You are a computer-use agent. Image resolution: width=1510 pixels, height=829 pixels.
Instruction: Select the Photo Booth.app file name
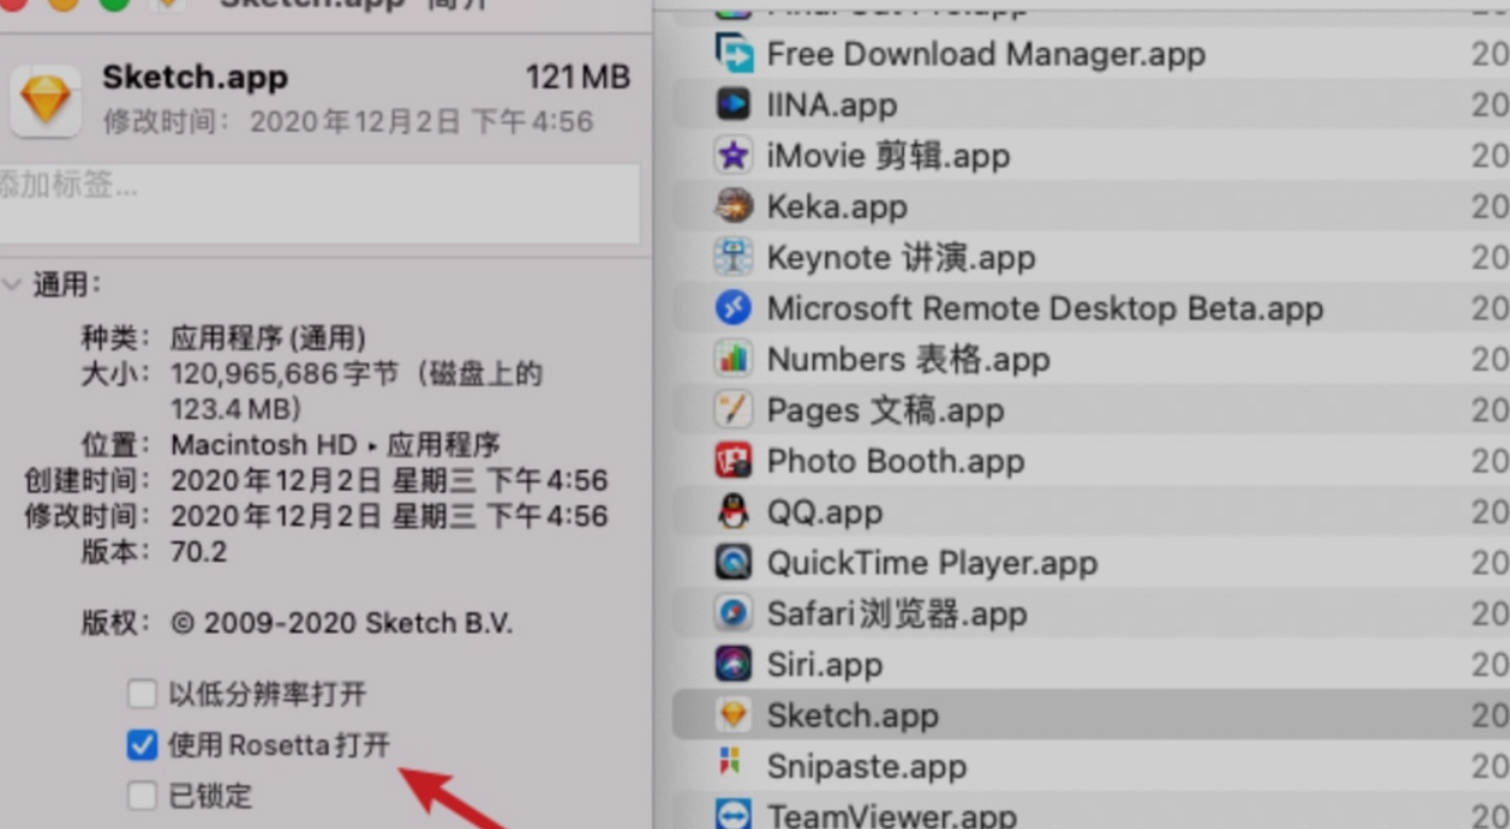(x=896, y=462)
